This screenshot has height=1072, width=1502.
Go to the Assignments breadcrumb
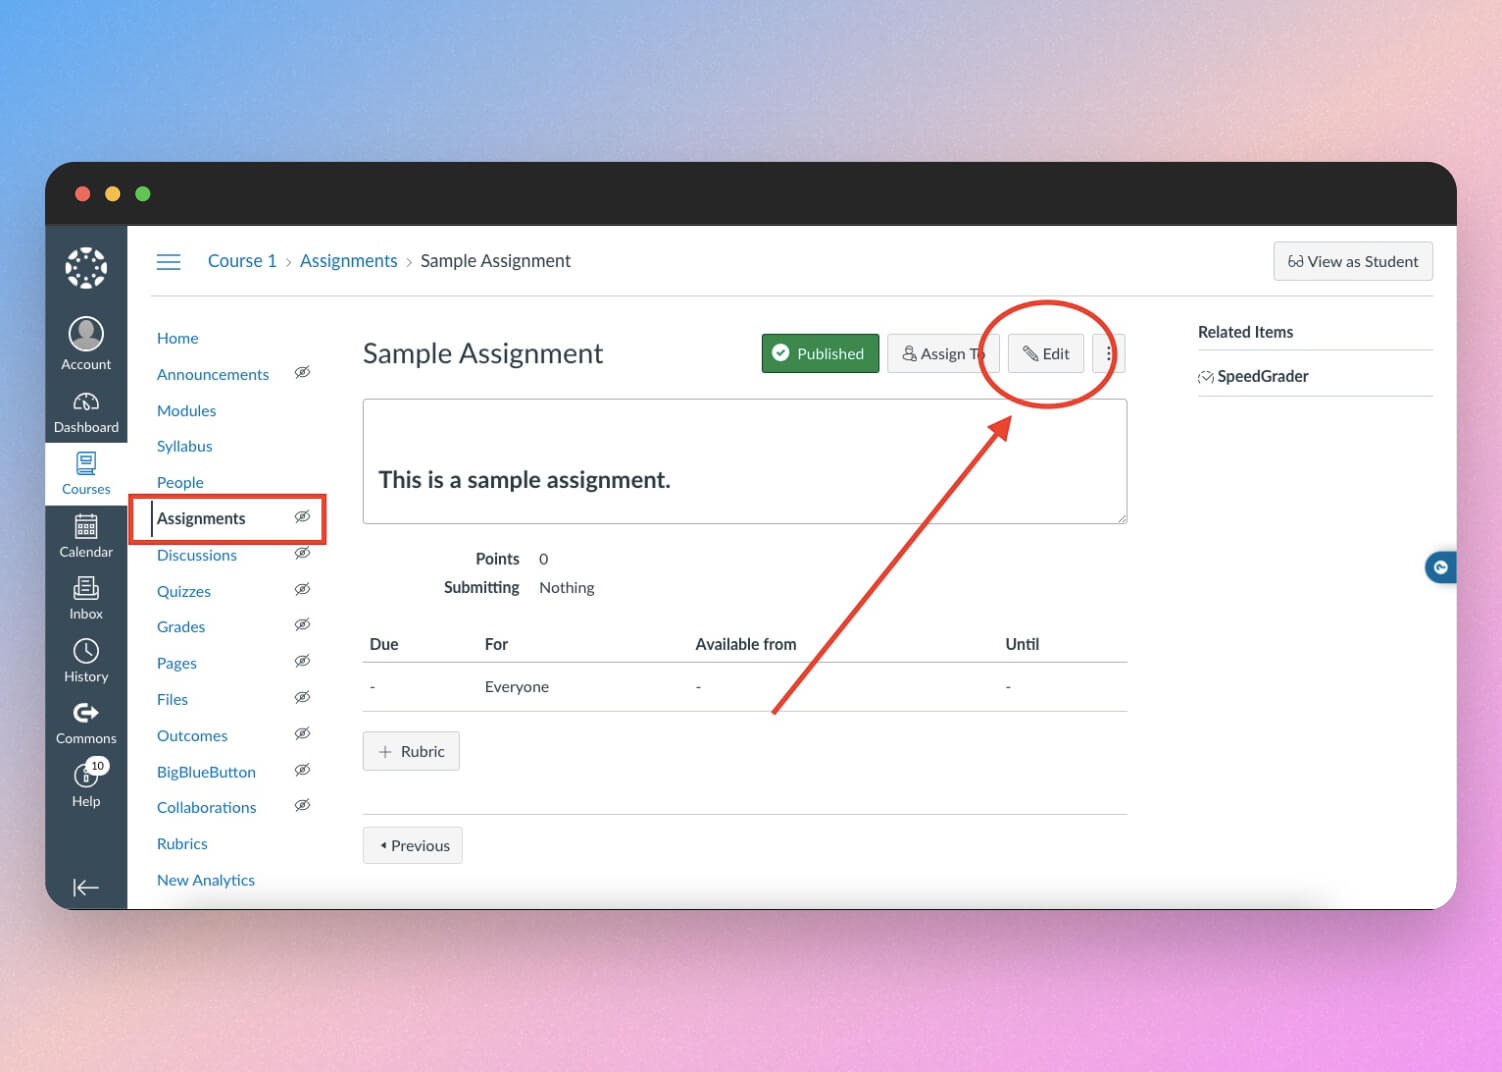point(348,260)
